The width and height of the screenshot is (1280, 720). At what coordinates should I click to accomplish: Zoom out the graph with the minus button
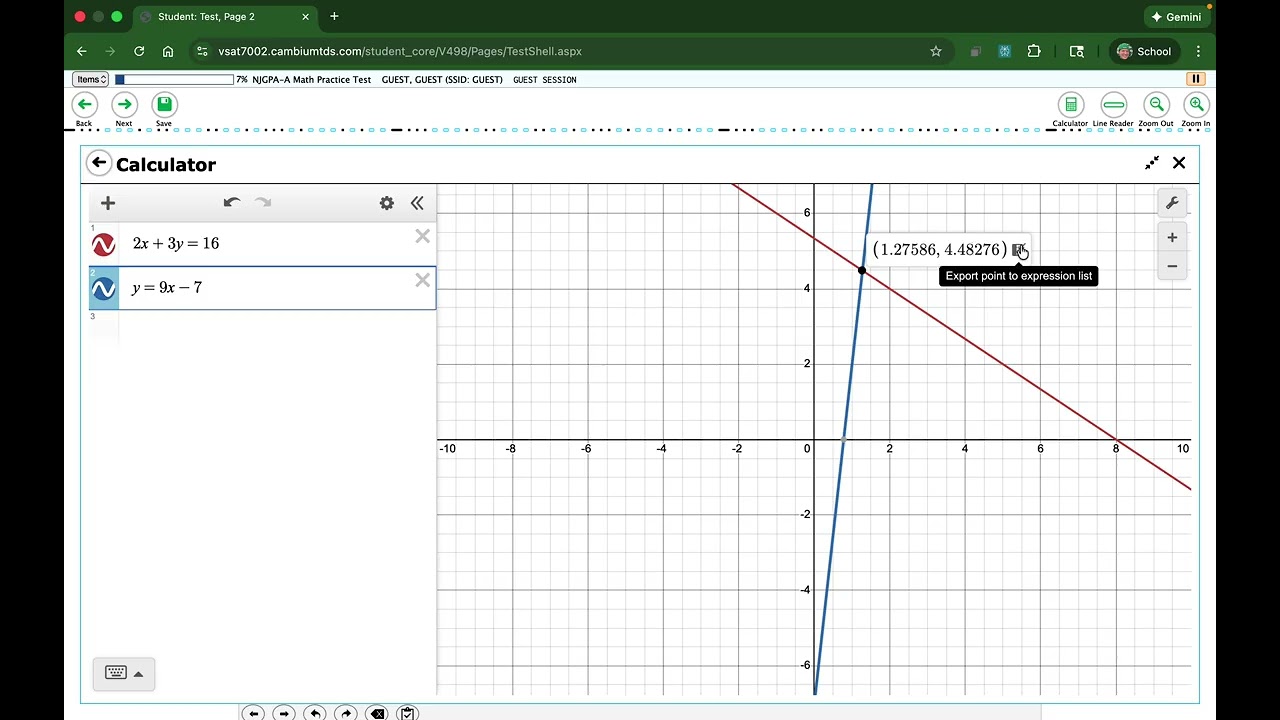[1172, 266]
